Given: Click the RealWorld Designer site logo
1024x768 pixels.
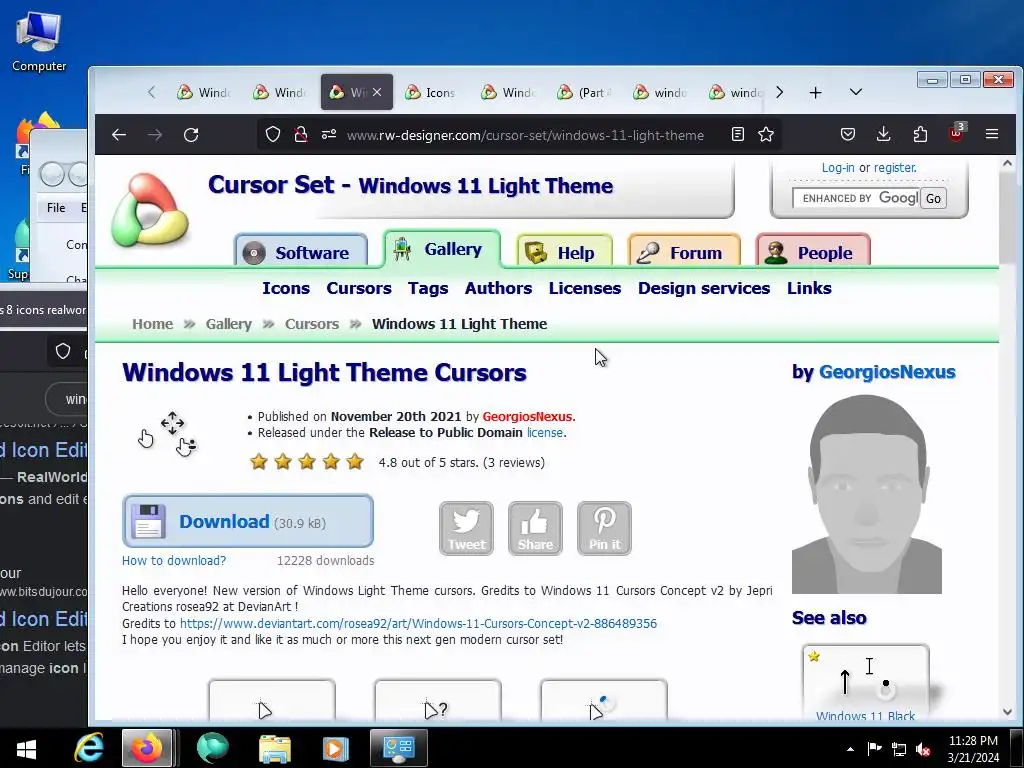Looking at the screenshot, I should click(x=150, y=210).
